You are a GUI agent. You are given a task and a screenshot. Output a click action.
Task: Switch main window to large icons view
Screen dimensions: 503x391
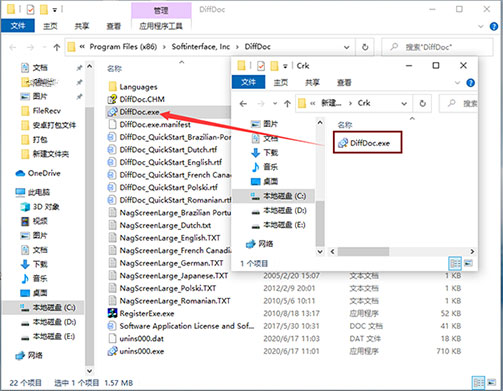(x=492, y=382)
